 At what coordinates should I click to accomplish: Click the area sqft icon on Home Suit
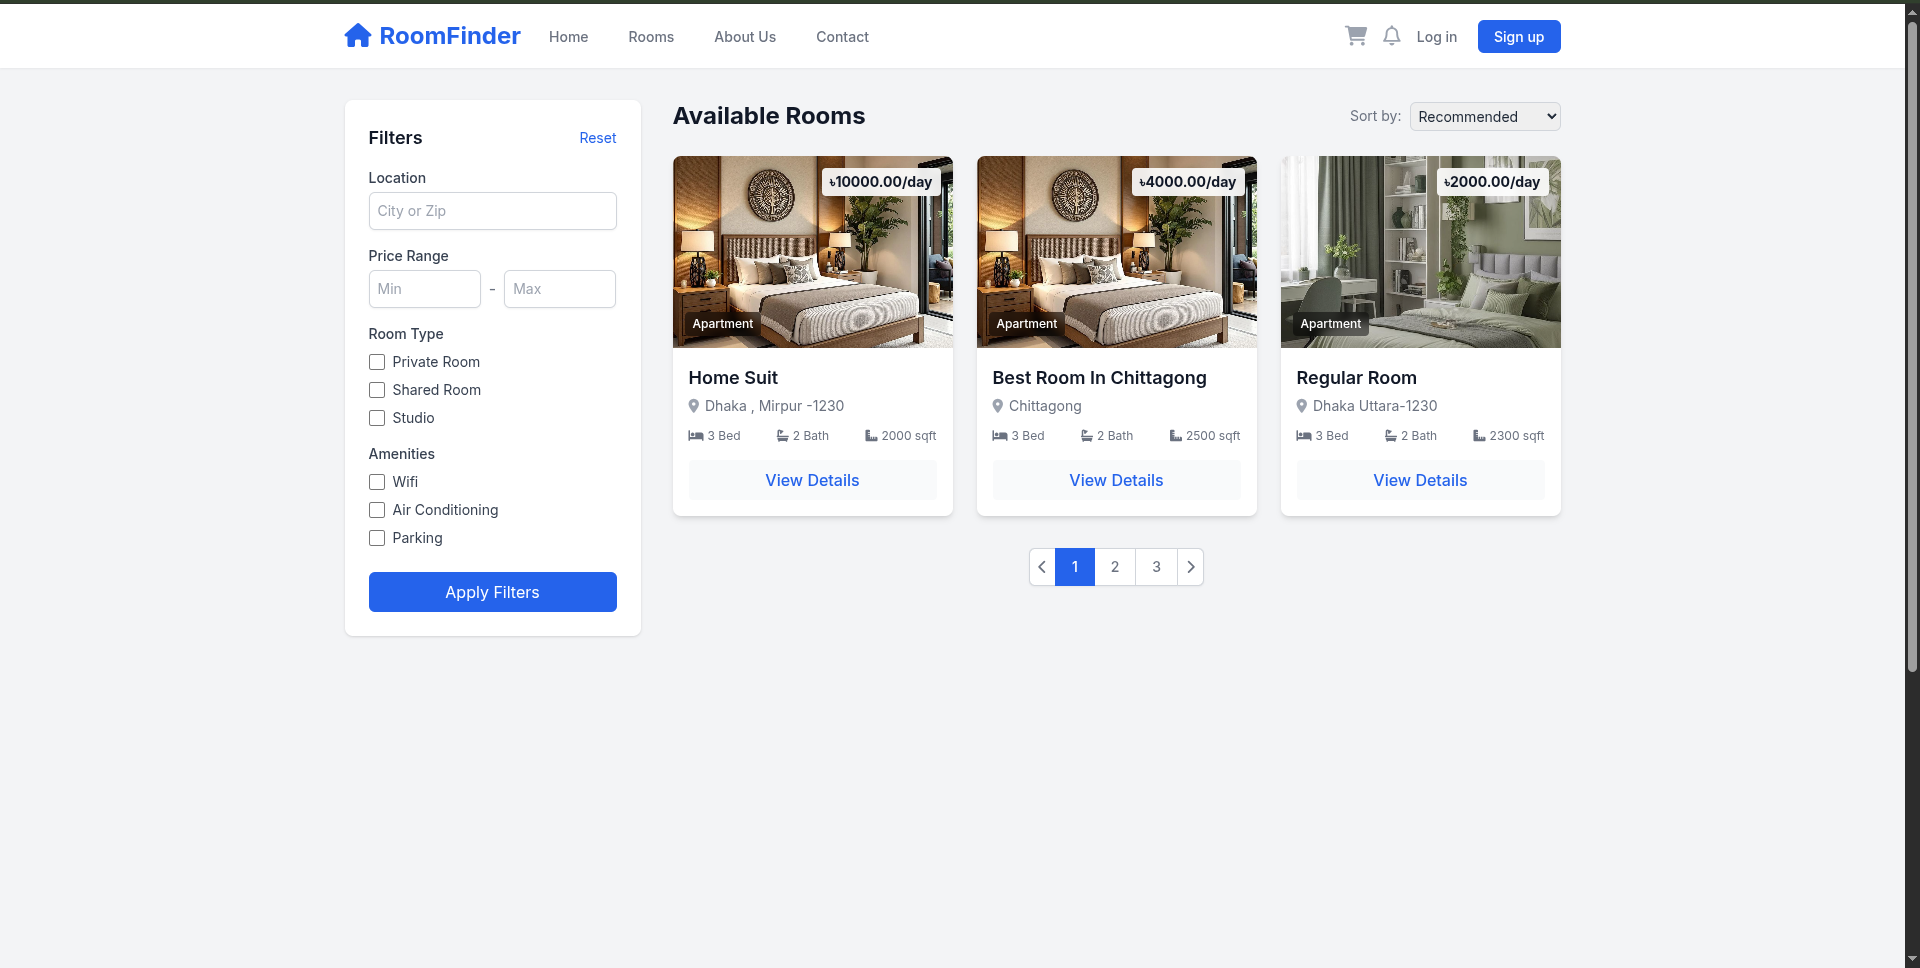(x=871, y=436)
